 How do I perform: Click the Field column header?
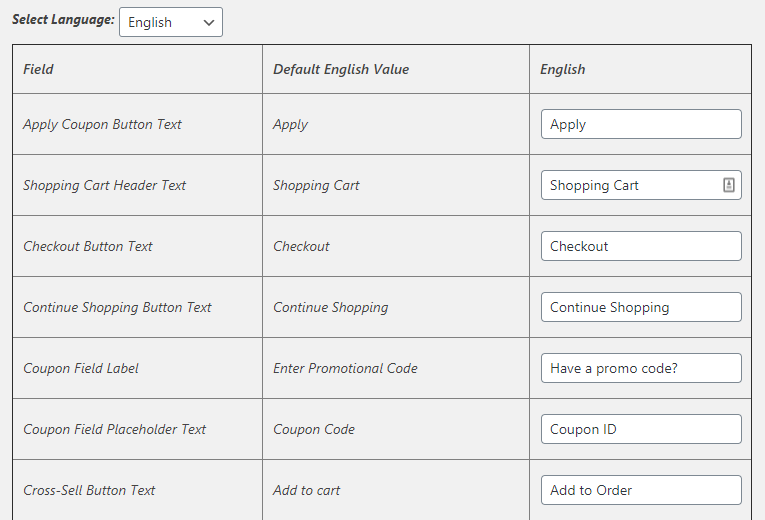(38, 69)
